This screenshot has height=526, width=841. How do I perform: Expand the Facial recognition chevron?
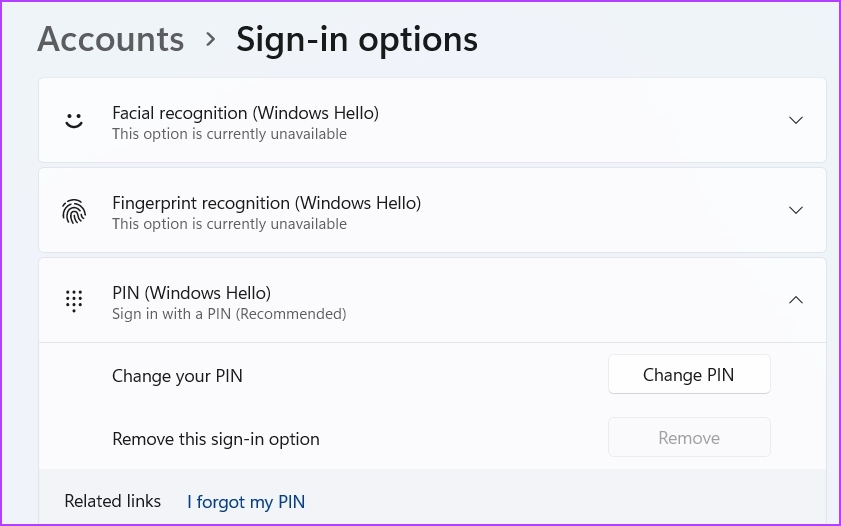pos(796,120)
